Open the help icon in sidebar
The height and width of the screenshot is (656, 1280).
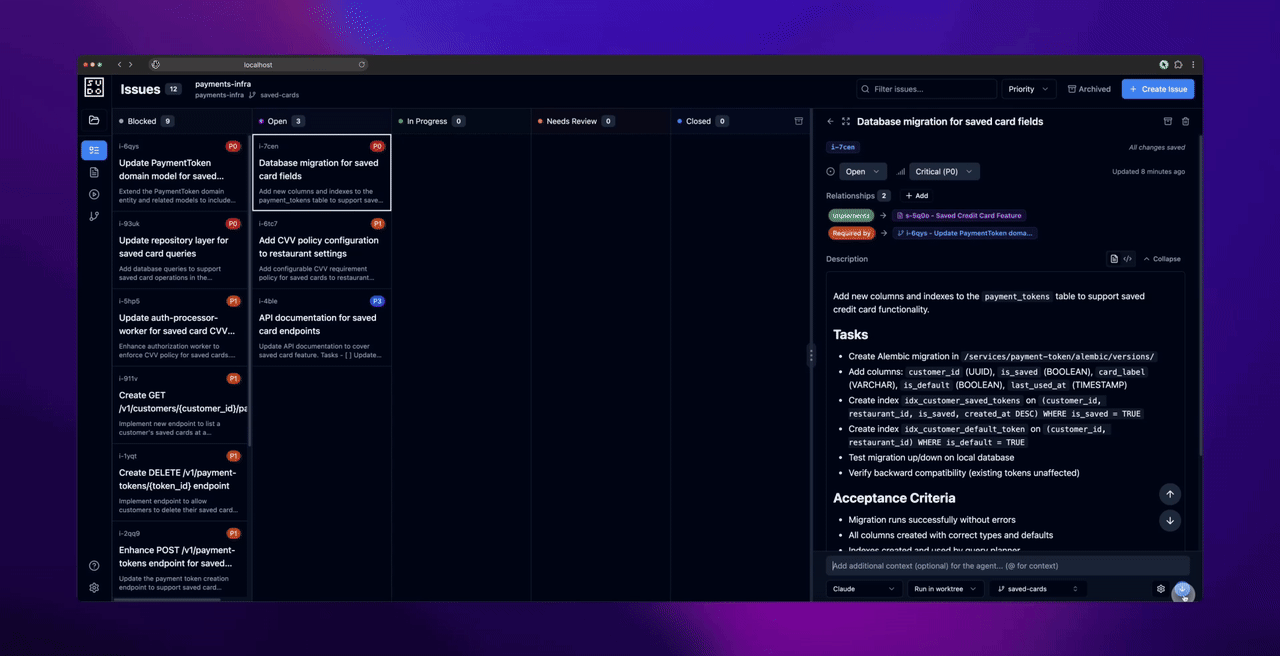tap(94, 566)
